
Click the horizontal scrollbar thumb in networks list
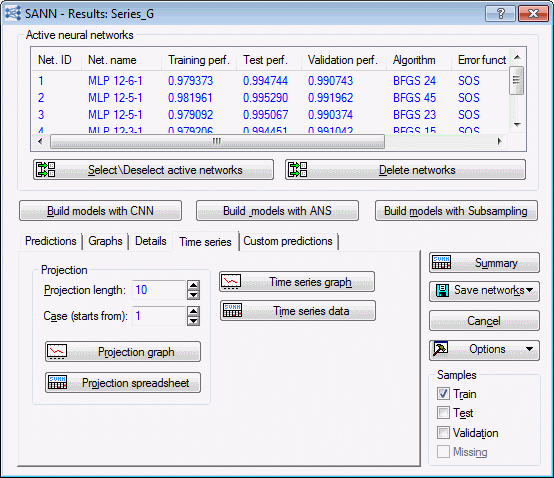217,141
